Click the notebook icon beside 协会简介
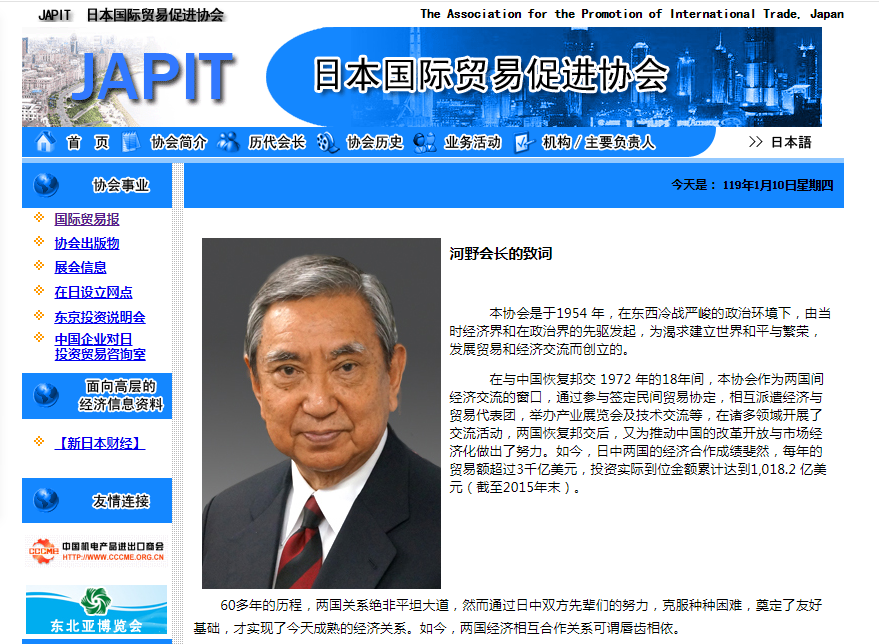Screen dimensions: 879x644 tap(131, 142)
